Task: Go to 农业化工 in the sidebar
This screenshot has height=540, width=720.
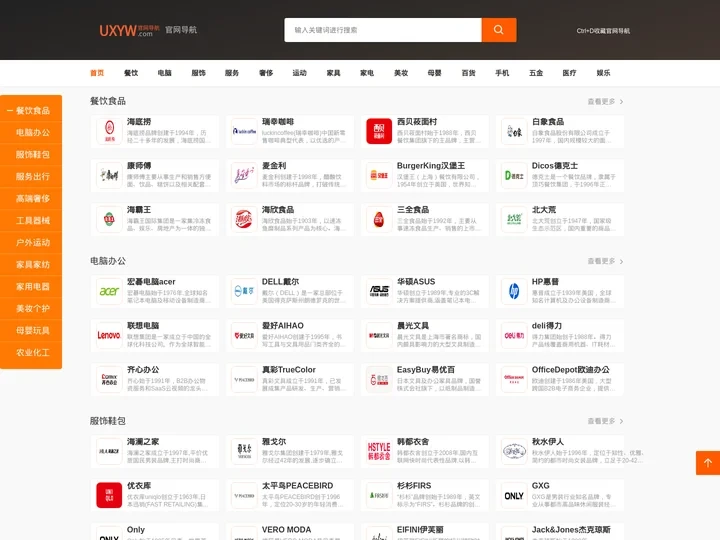Action: tap(31, 353)
